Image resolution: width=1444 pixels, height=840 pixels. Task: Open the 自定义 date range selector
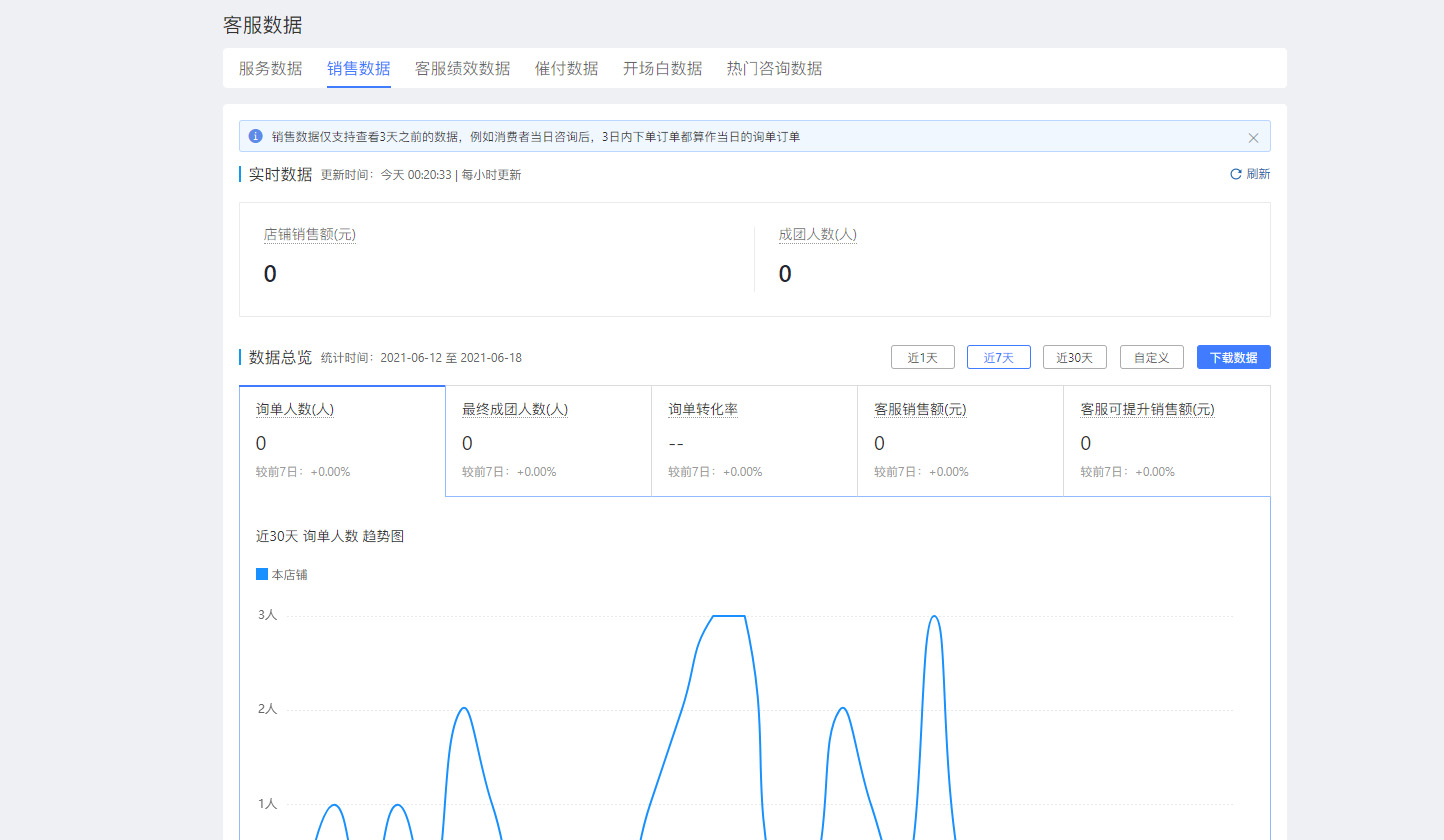[1151, 356]
